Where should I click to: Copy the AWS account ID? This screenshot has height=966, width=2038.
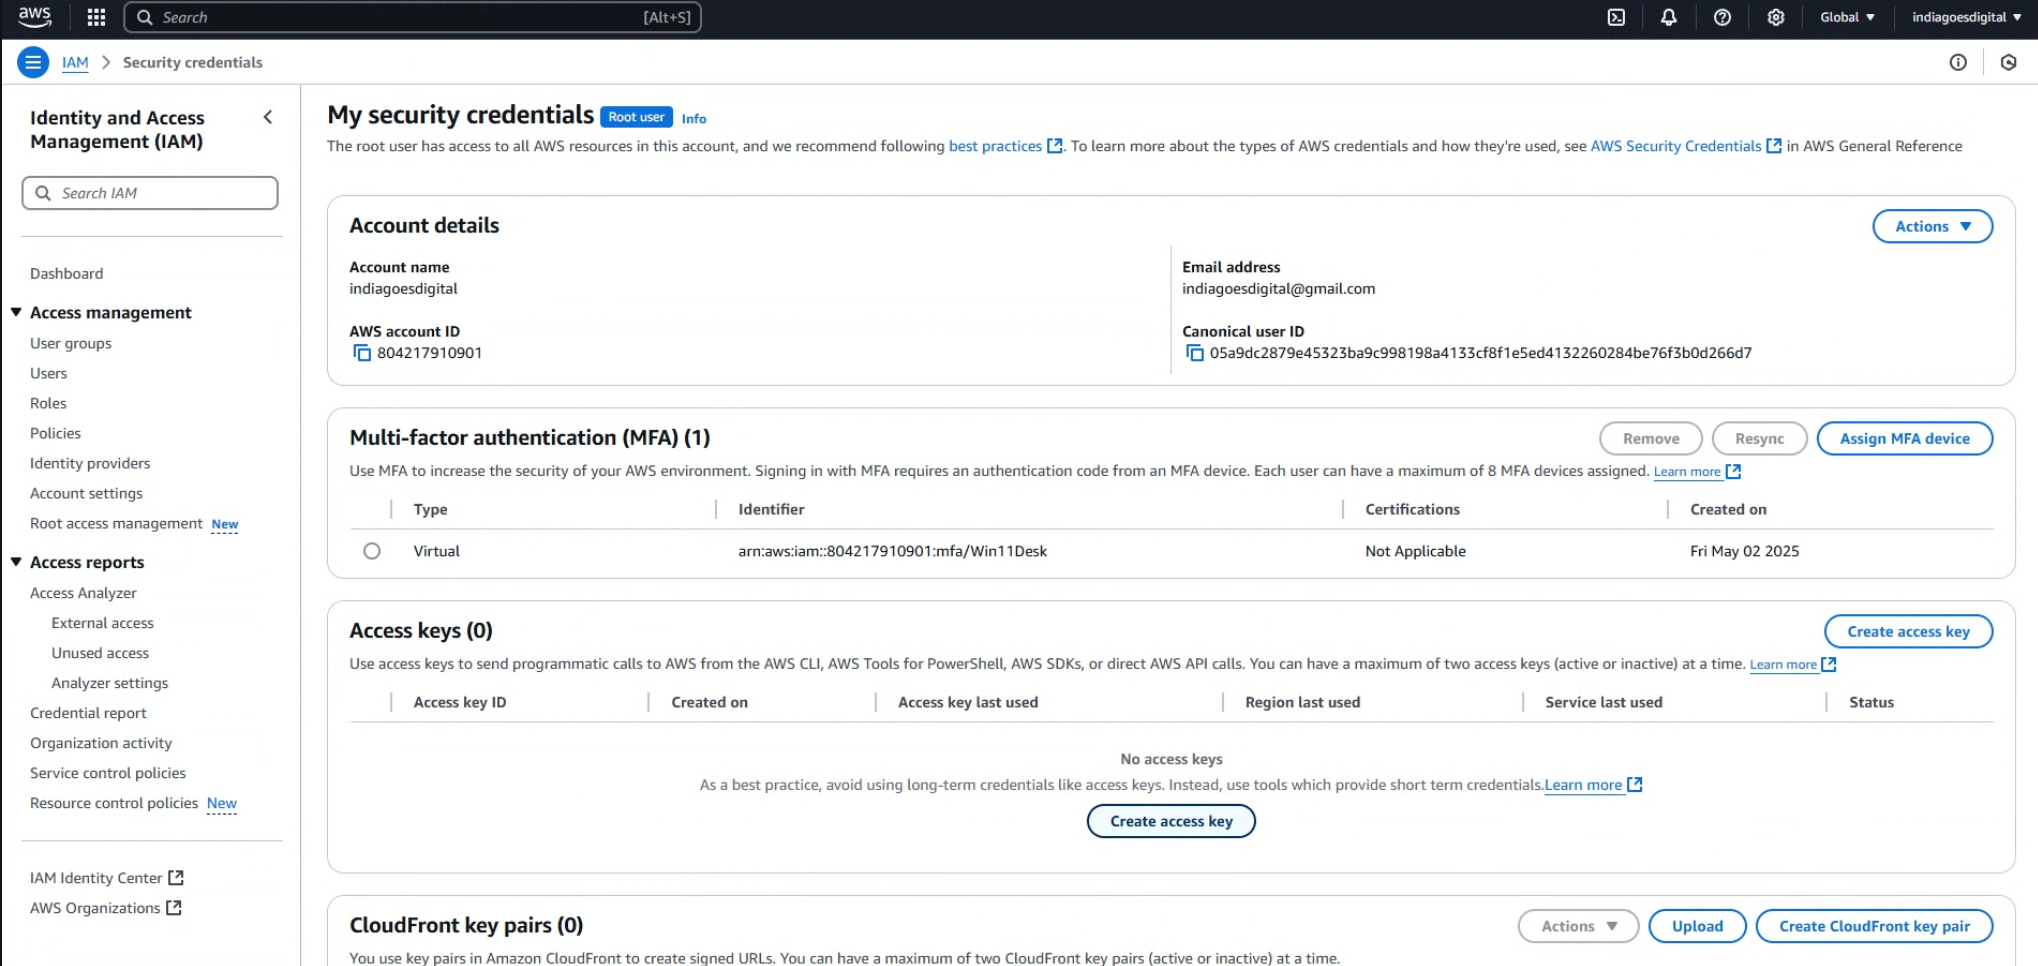pos(362,353)
